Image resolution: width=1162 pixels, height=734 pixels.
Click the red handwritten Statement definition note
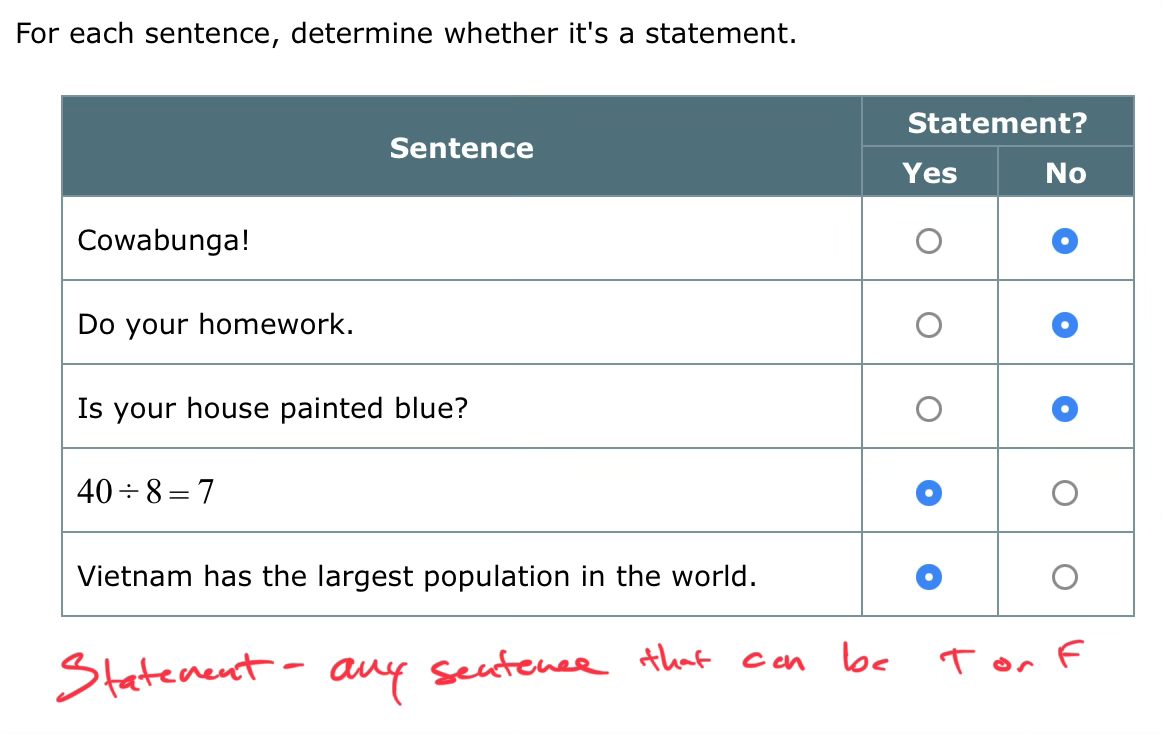(570, 665)
